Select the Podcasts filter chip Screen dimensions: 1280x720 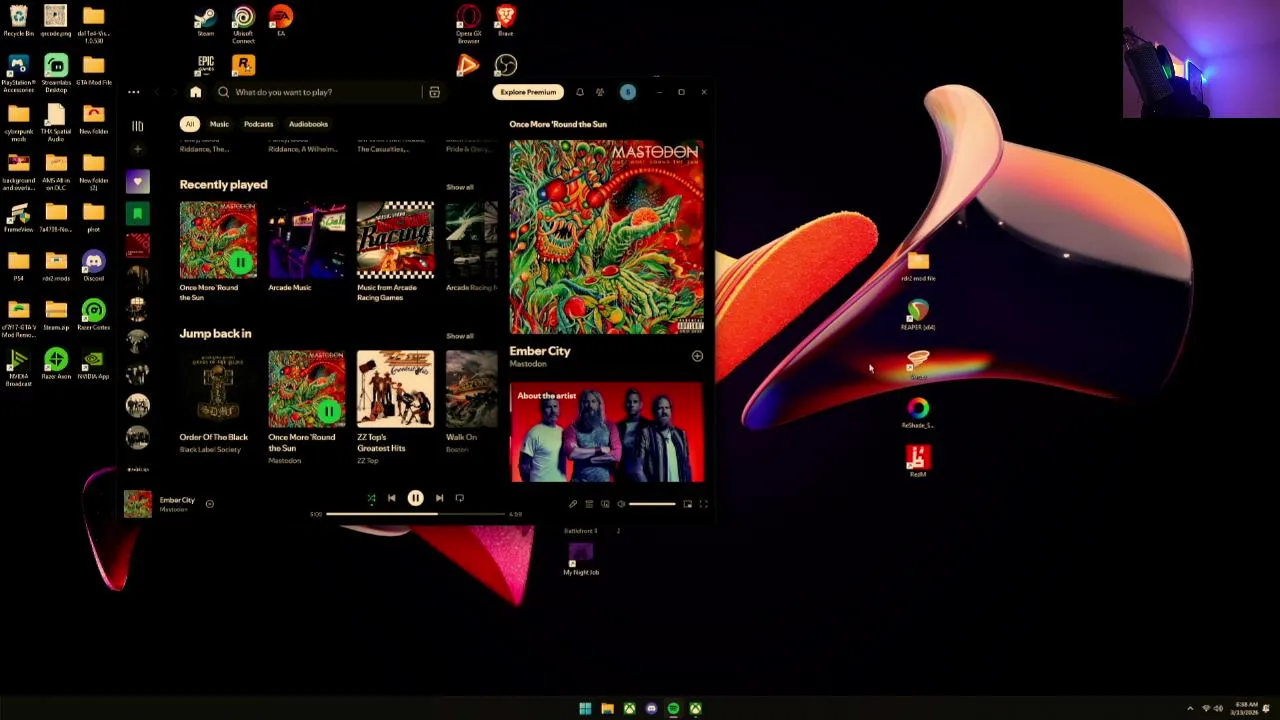point(258,124)
